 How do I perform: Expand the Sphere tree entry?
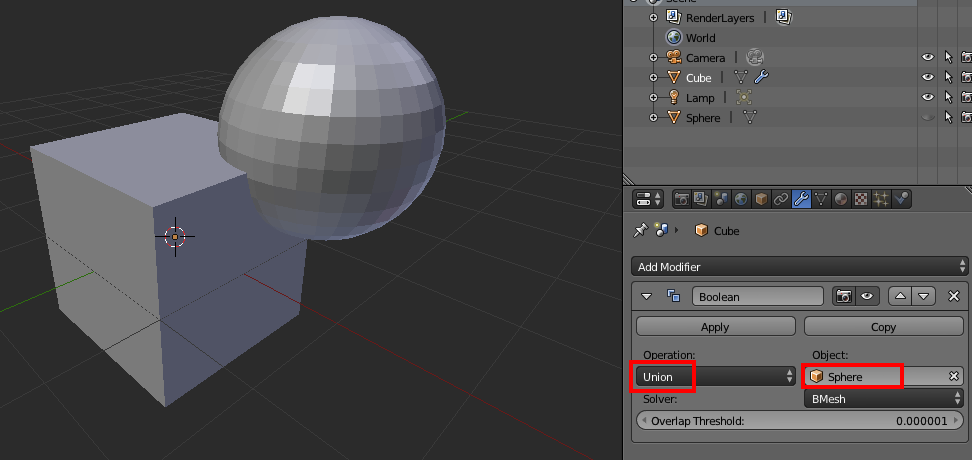[653, 117]
